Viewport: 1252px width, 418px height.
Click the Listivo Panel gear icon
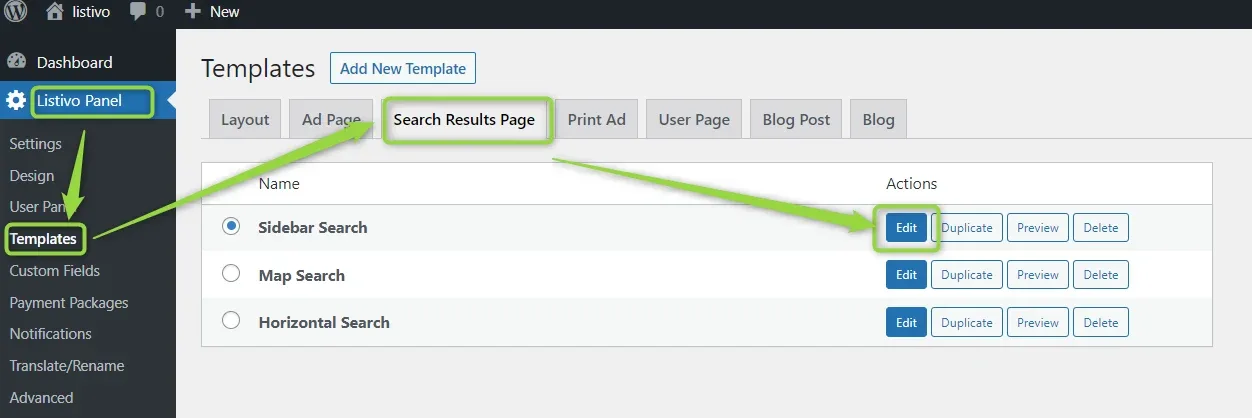pyautogui.click(x=16, y=101)
